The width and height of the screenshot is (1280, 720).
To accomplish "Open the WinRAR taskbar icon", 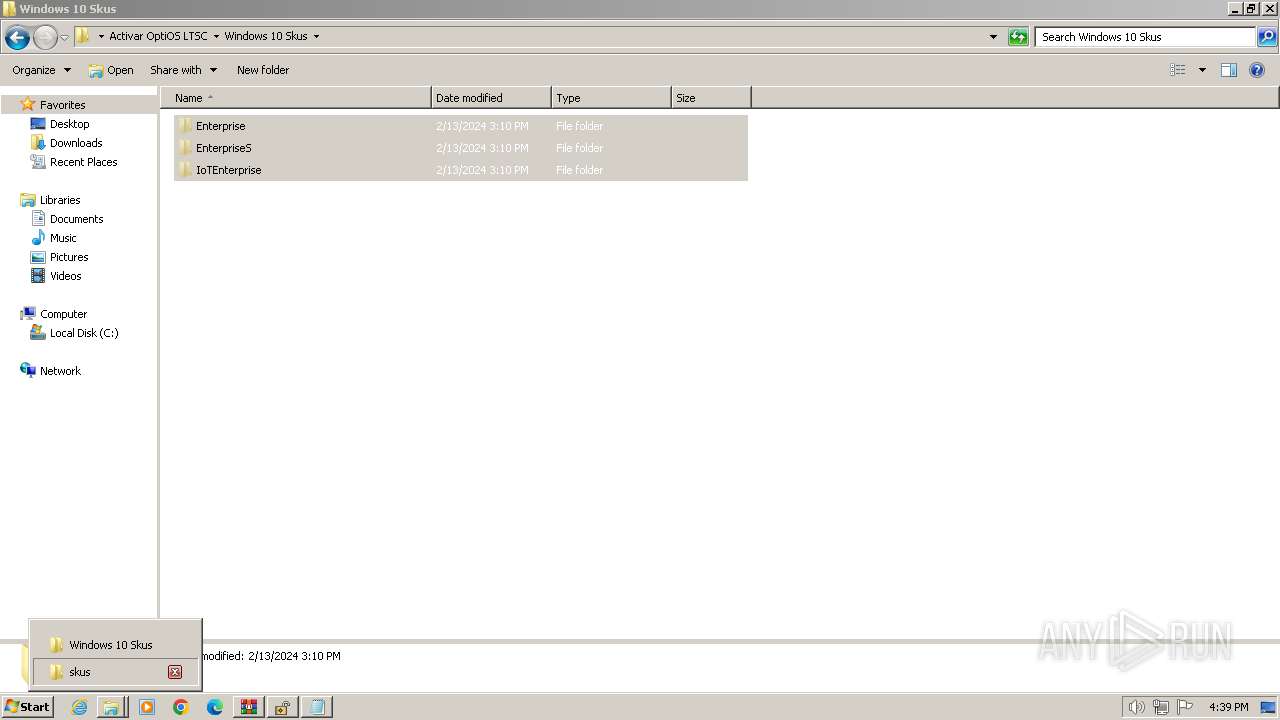I will tap(249, 707).
